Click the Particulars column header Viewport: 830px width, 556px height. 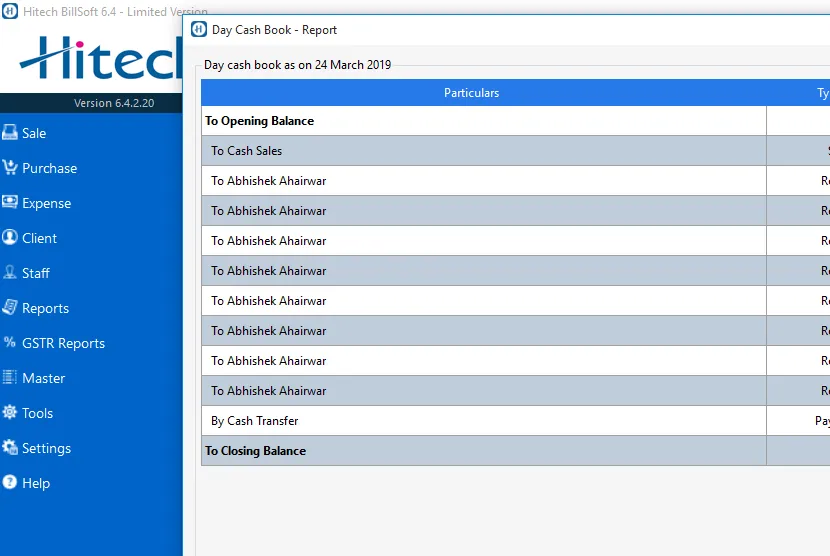(471, 93)
